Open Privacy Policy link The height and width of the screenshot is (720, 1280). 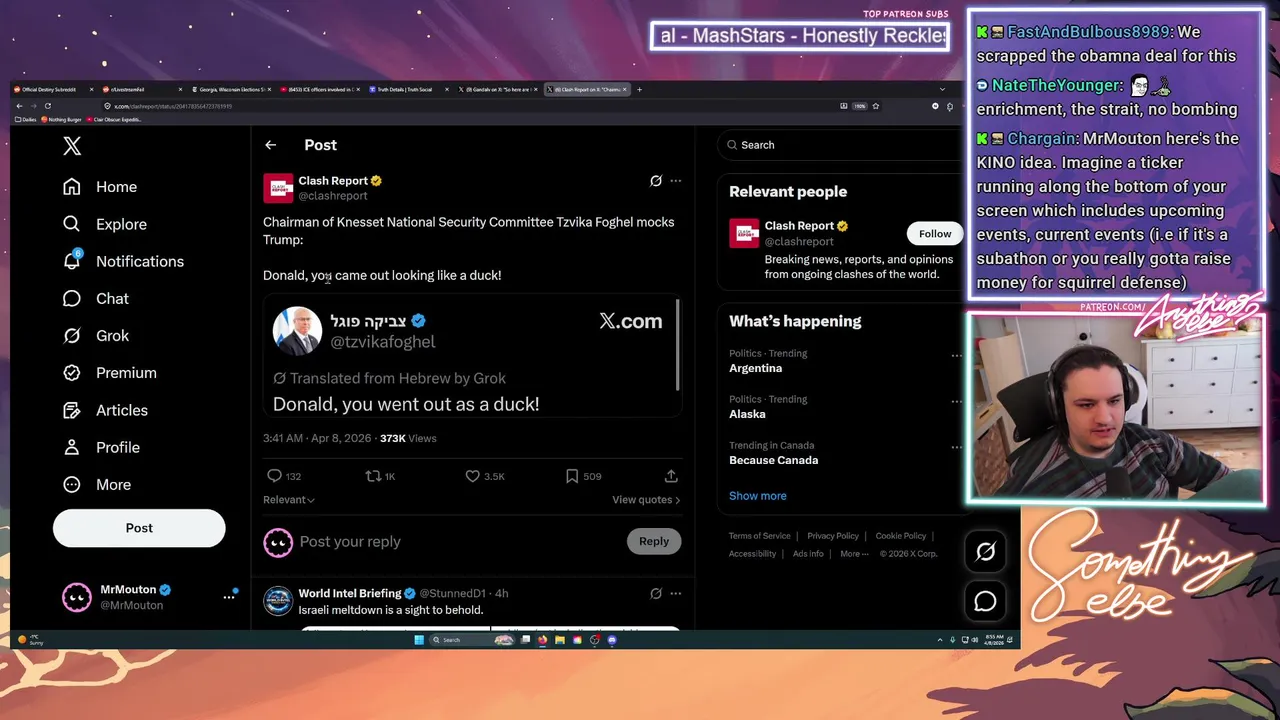pos(833,536)
